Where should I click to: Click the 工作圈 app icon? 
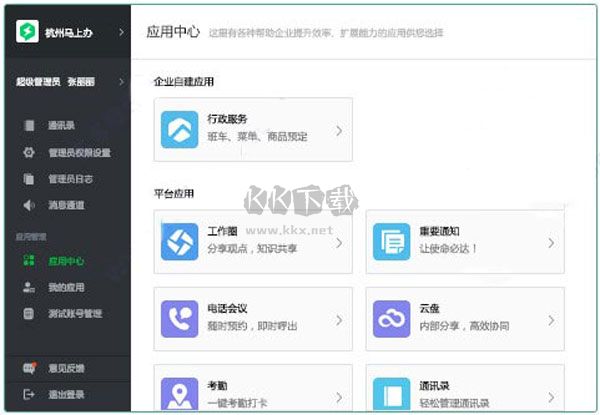point(179,242)
